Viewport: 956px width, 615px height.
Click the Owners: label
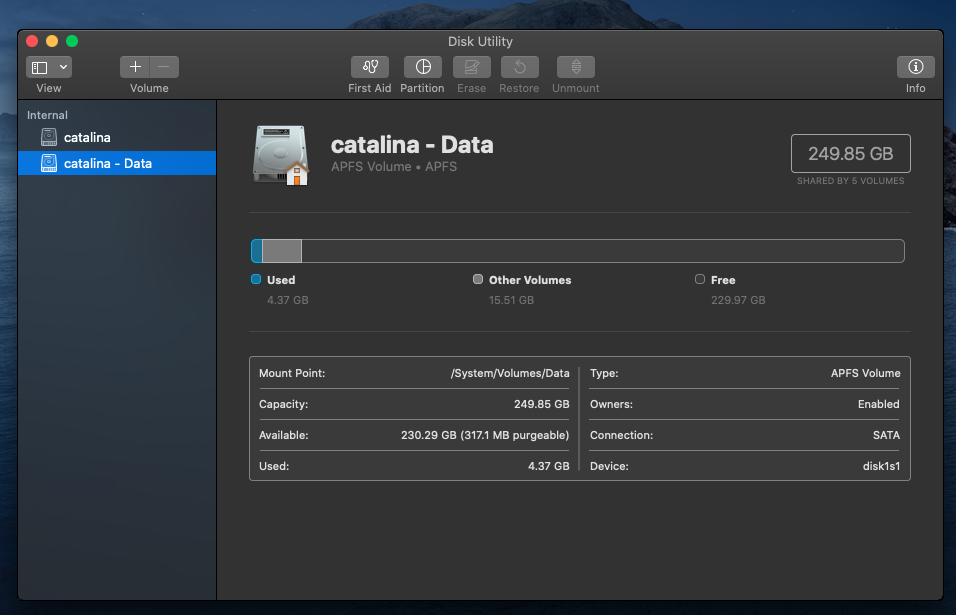[x=612, y=404]
